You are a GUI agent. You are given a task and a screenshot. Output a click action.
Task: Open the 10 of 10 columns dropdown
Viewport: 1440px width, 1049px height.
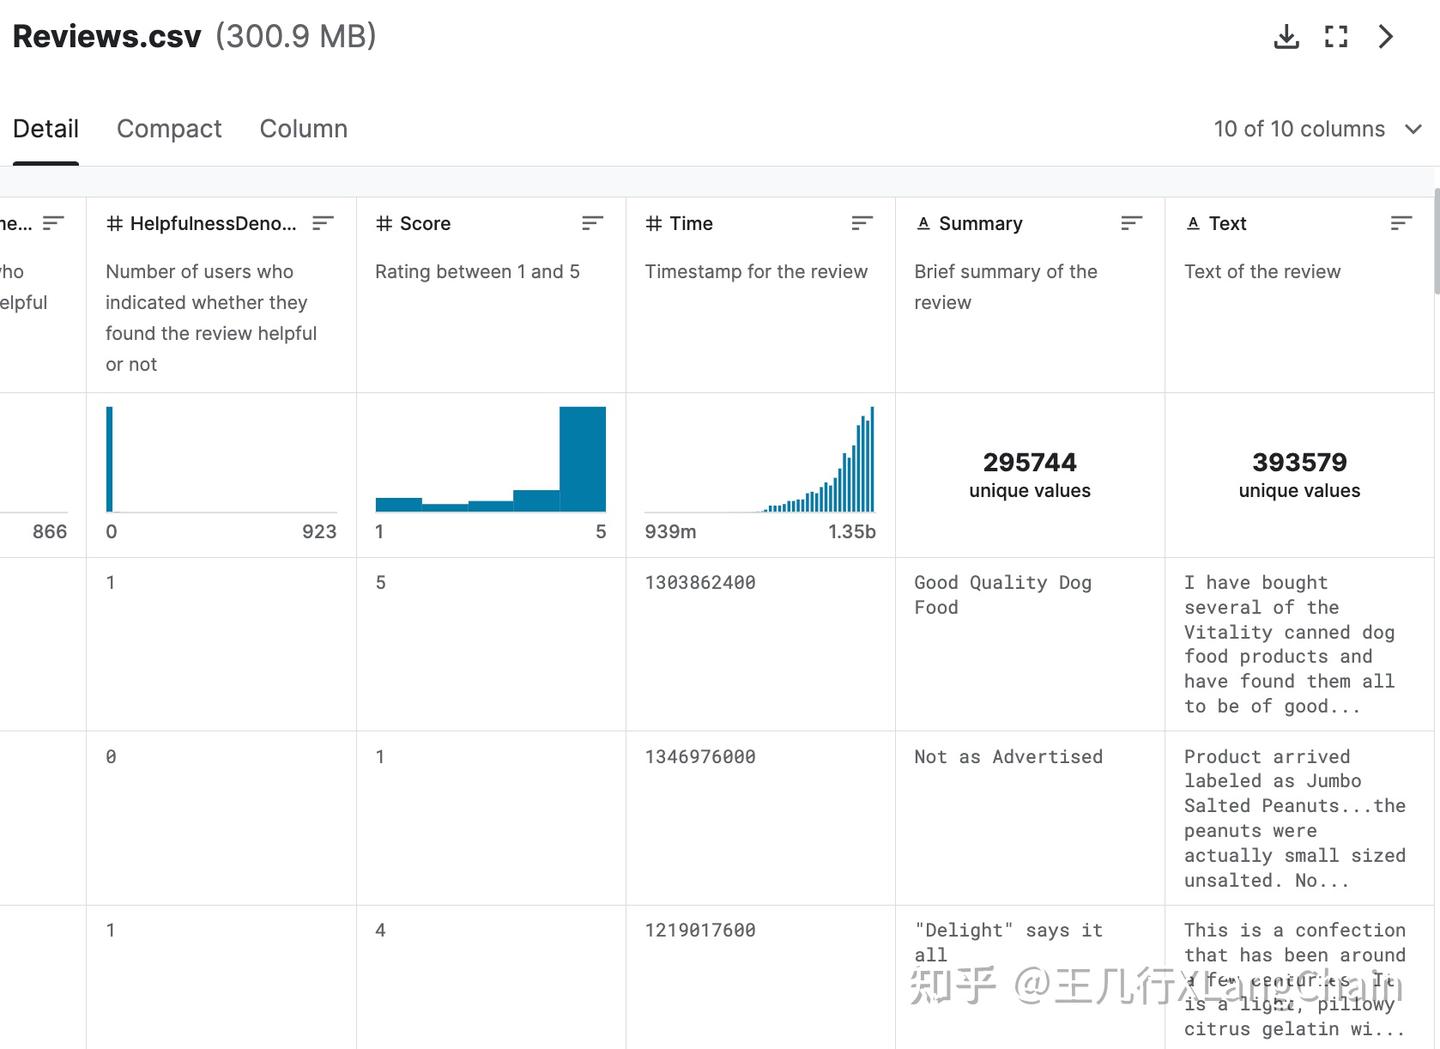(1317, 129)
